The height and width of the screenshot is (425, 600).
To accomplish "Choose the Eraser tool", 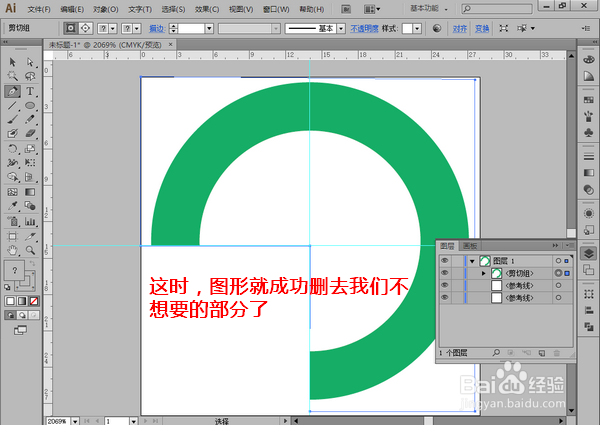I will click(30, 134).
